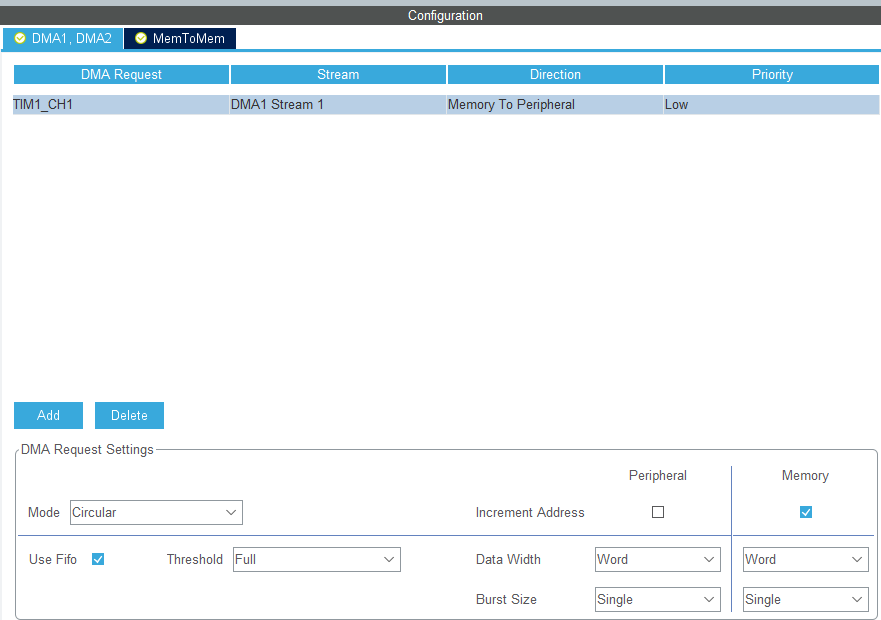
Task: Click the Increment Address label
Action: [x=530, y=513]
